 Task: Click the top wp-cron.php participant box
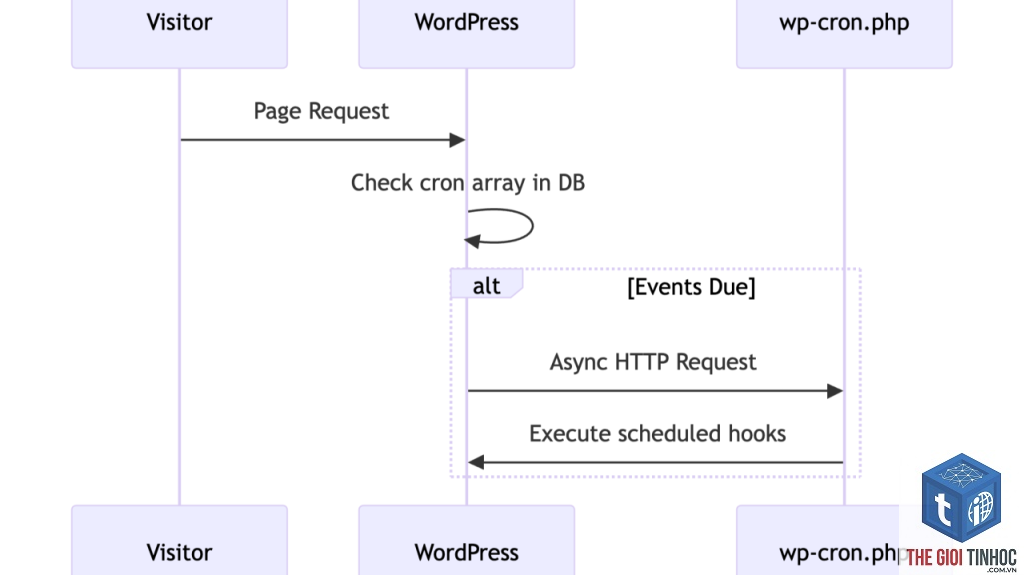pos(844,33)
